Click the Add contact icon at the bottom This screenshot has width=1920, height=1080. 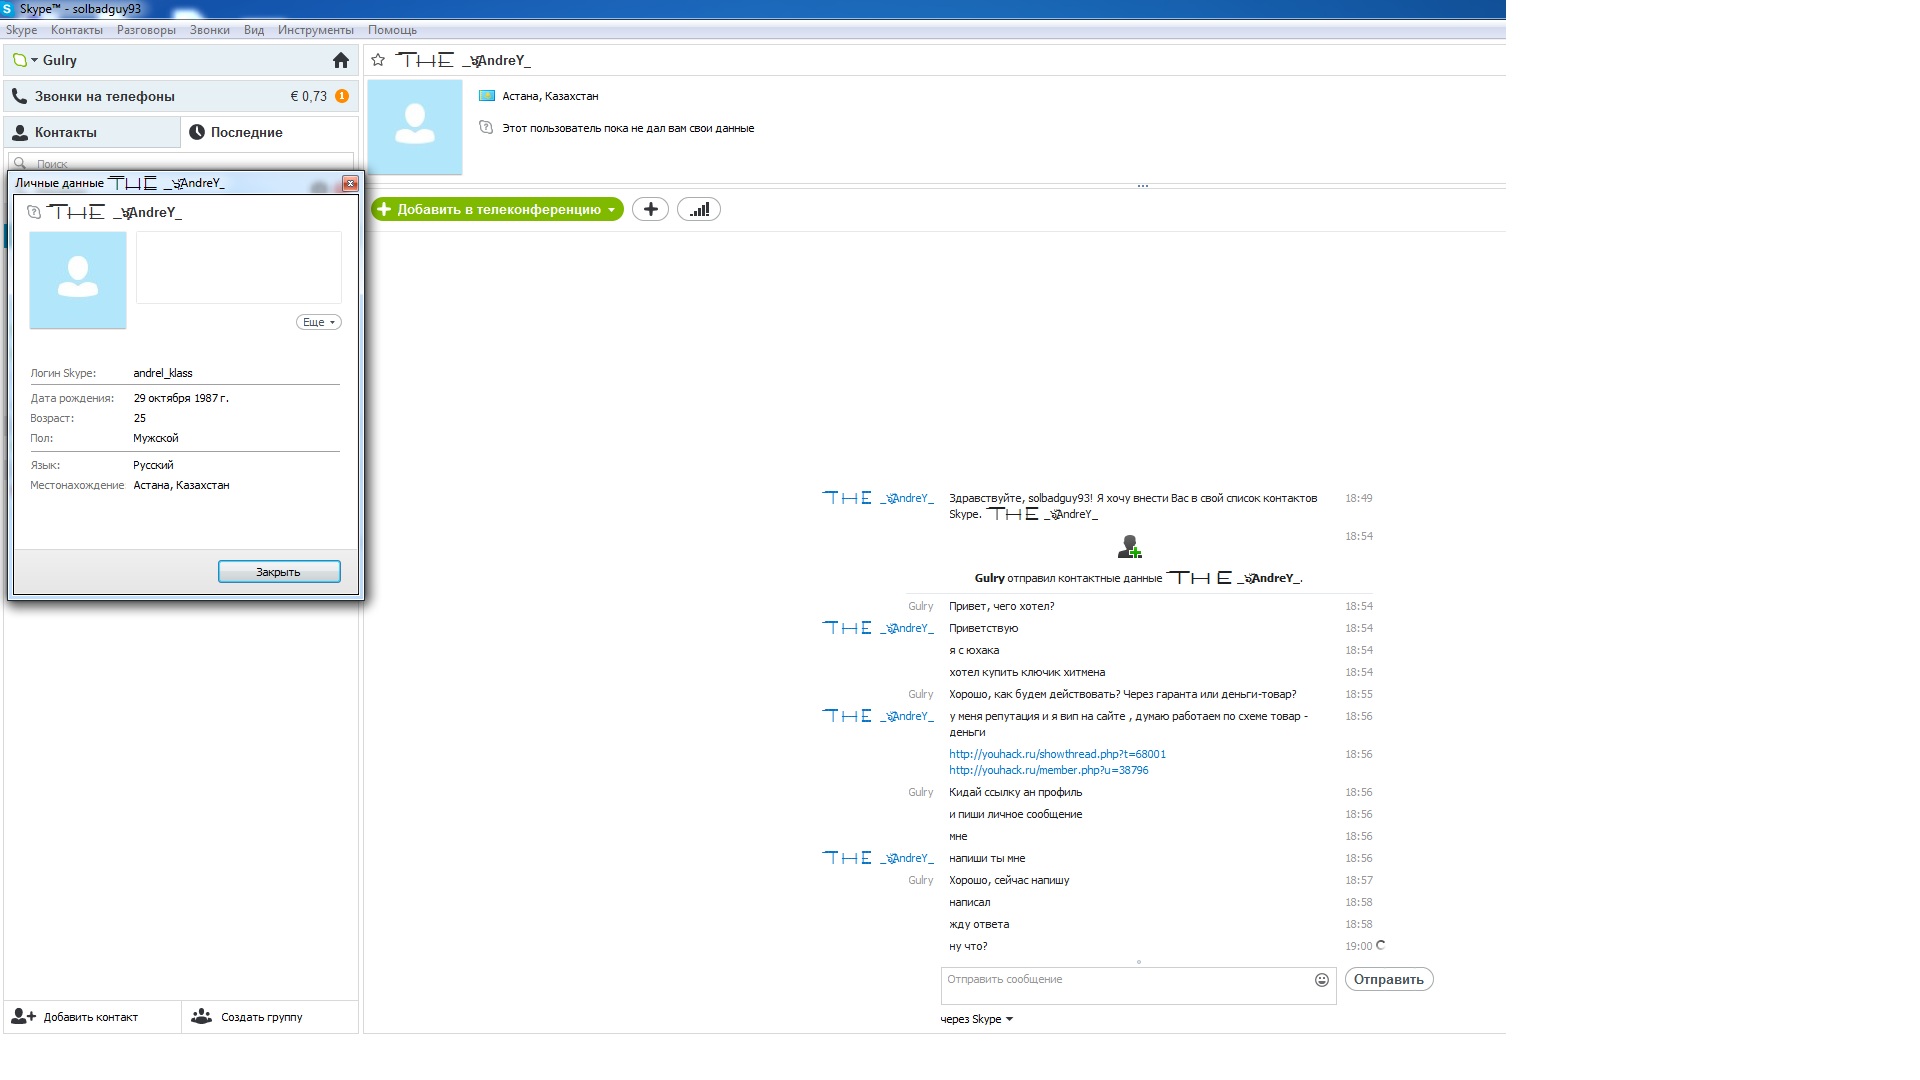24,1017
